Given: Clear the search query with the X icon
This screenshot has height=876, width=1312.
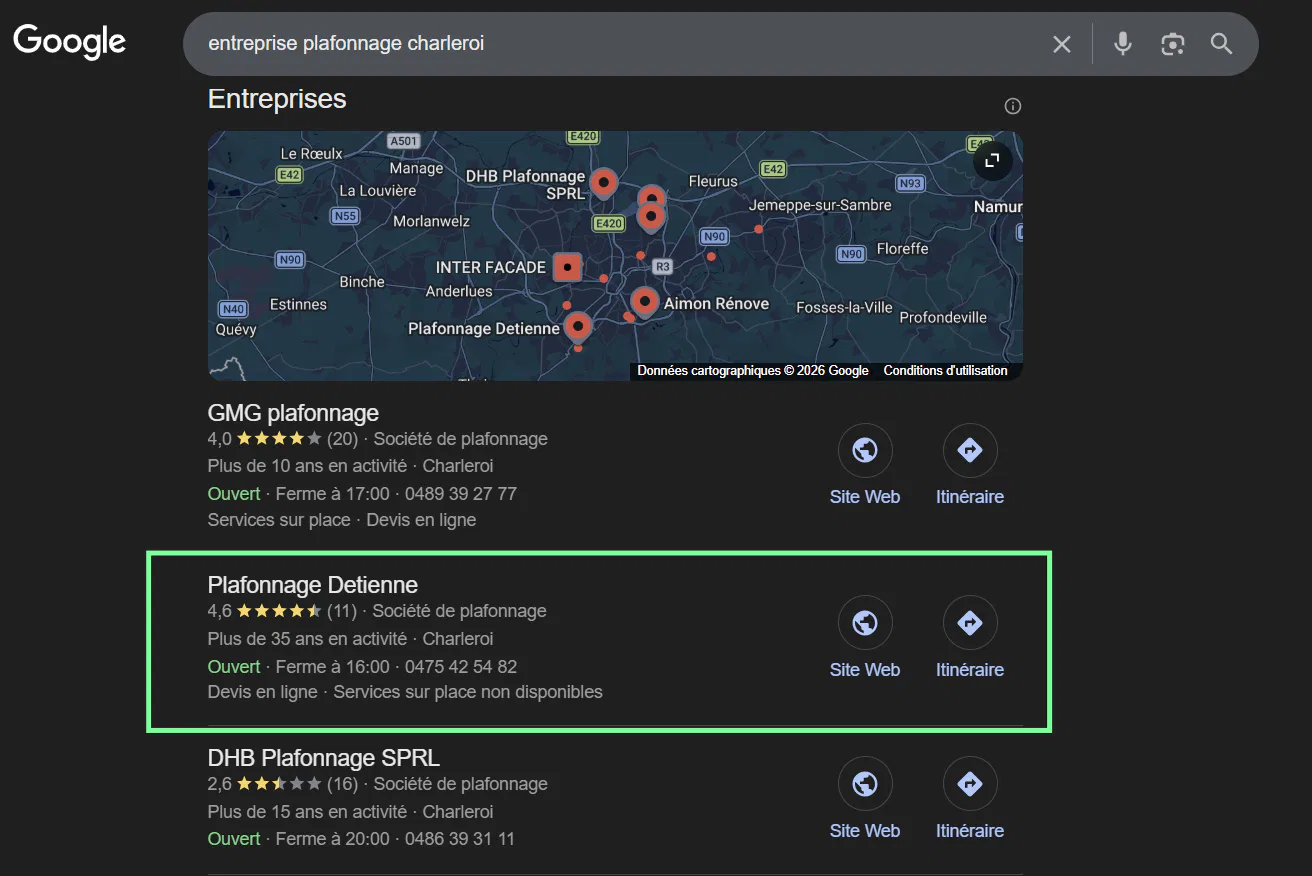Looking at the screenshot, I should coord(1062,44).
